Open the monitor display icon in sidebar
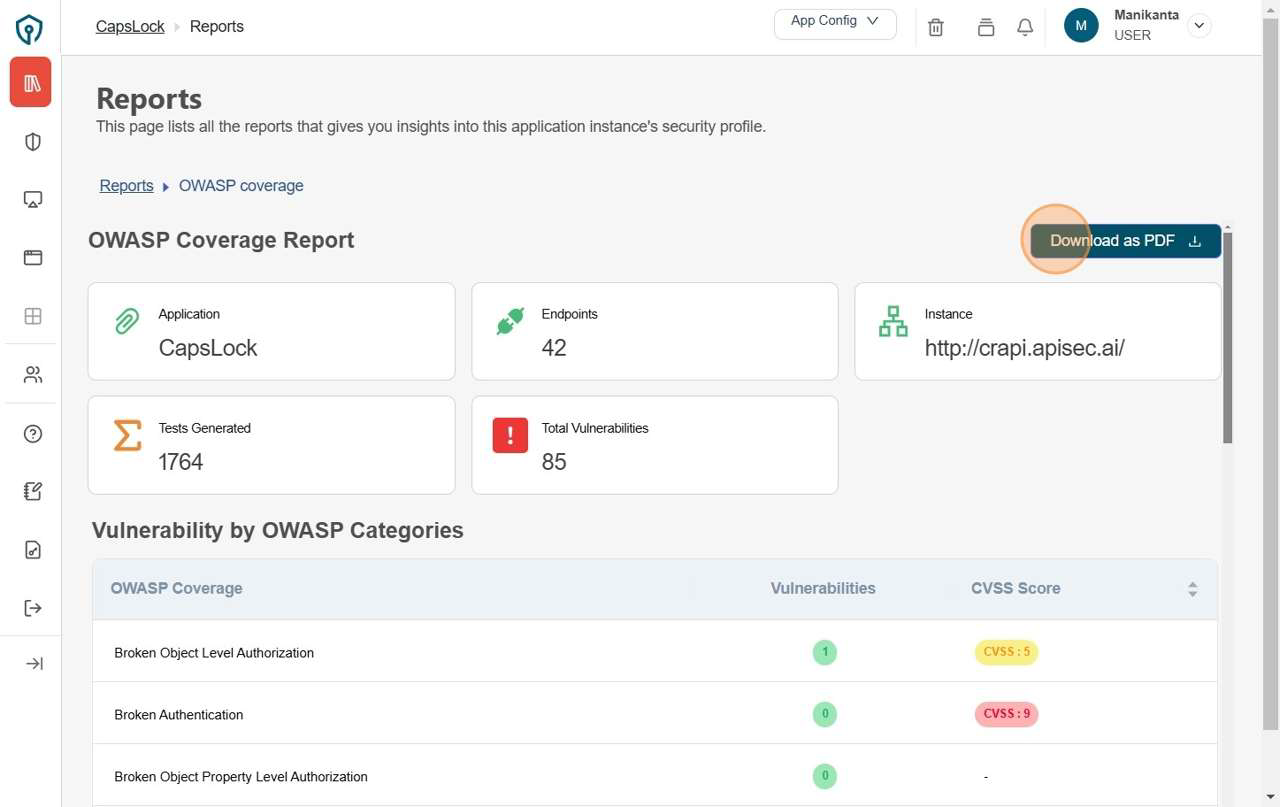This screenshot has height=807, width=1280. [33, 200]
